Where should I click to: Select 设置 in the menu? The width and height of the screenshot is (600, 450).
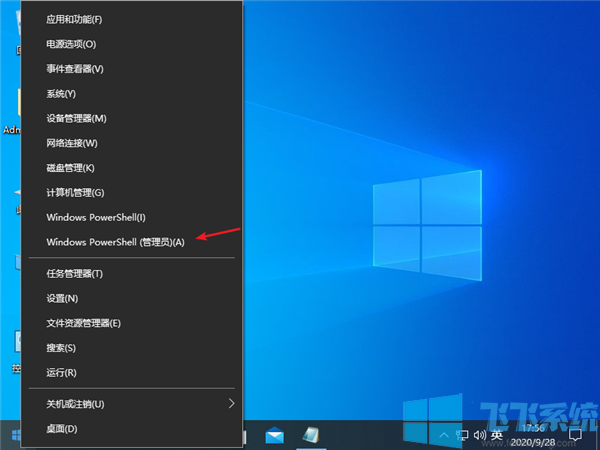62,298
